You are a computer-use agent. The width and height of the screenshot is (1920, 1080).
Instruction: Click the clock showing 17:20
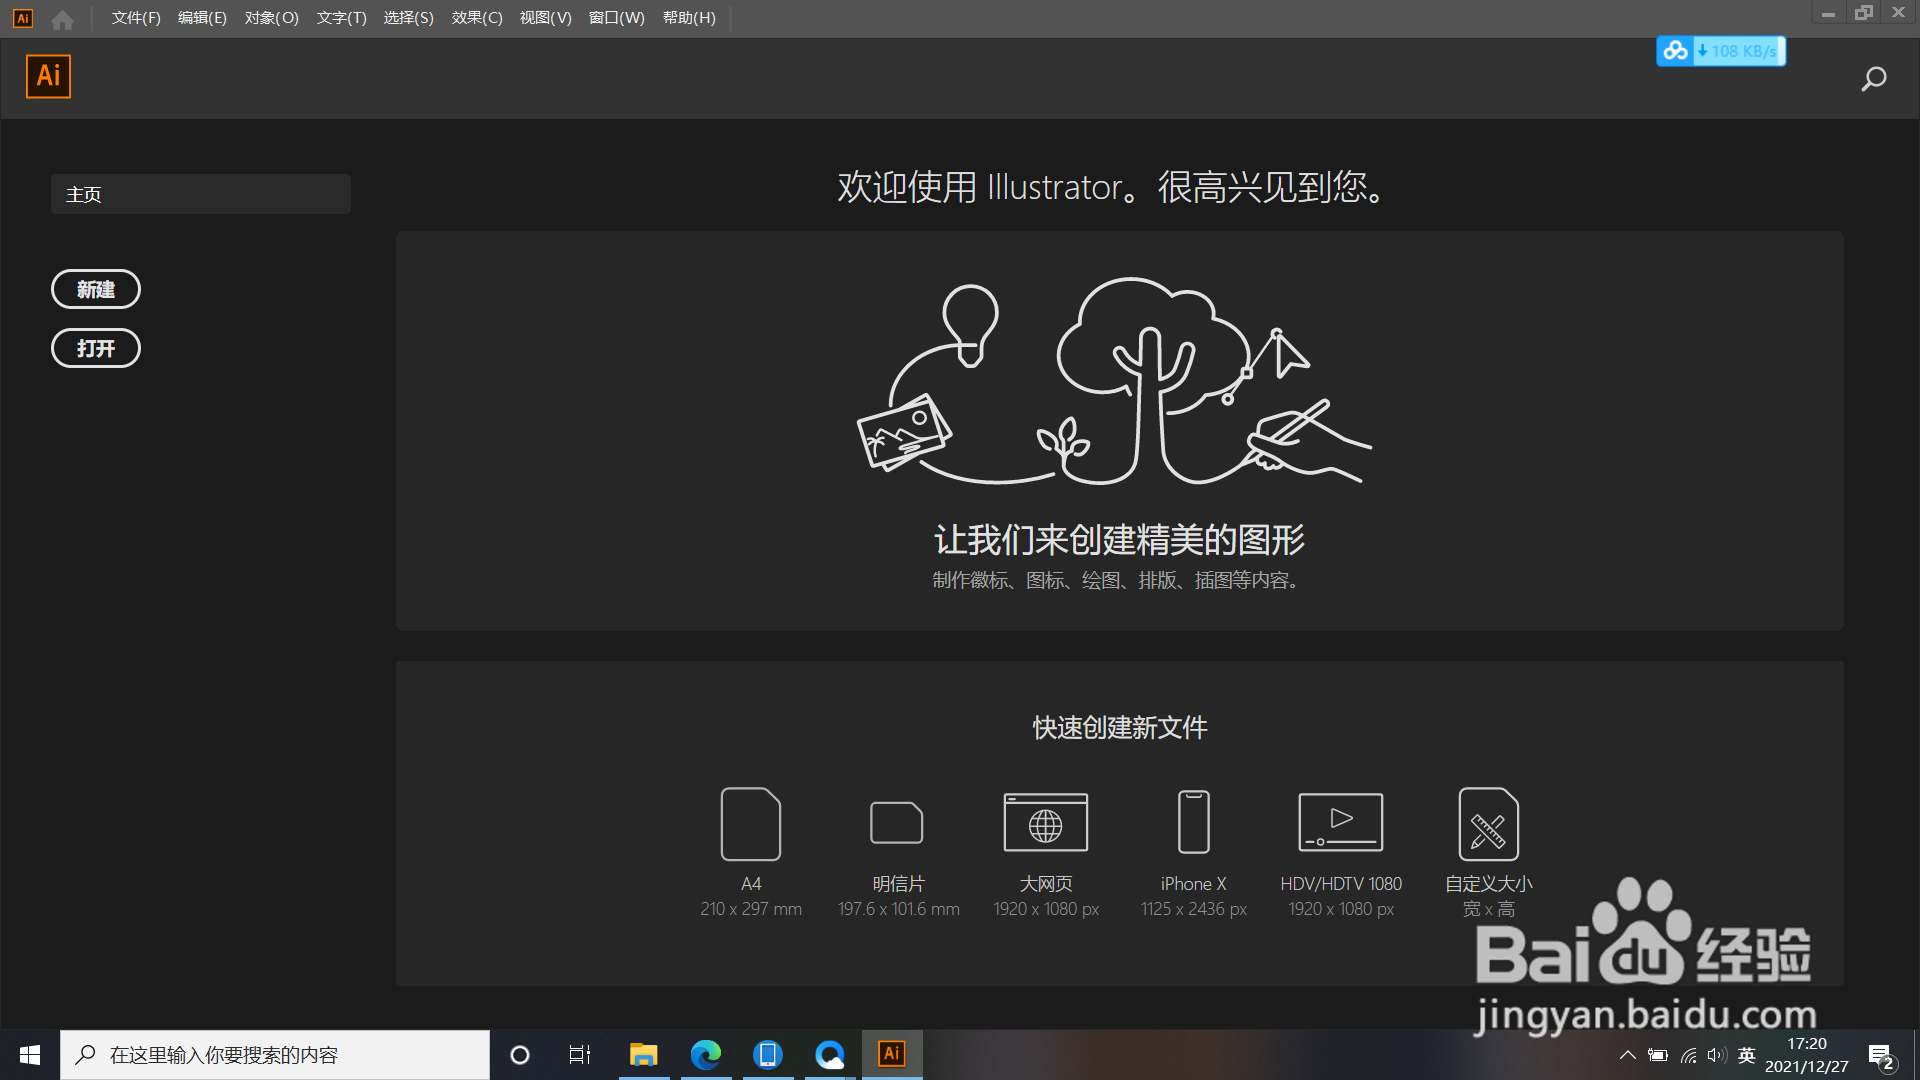(x=1807, y=1043)
